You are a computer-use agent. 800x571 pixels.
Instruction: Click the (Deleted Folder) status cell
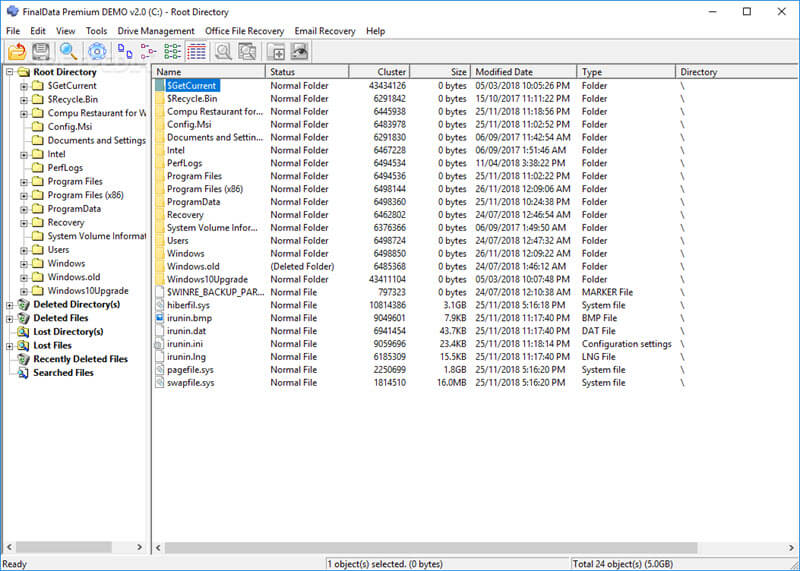pos(302,266)
